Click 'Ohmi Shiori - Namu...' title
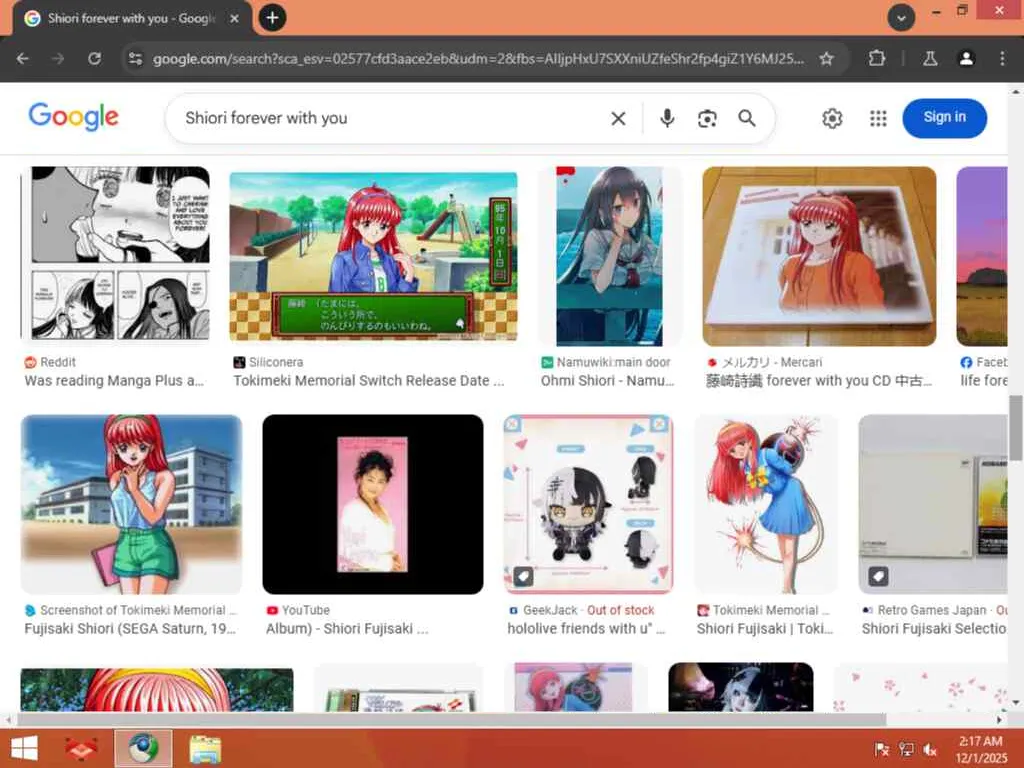Image resolution: width=1024 pixels, height=768 pixels. (607, 381)
